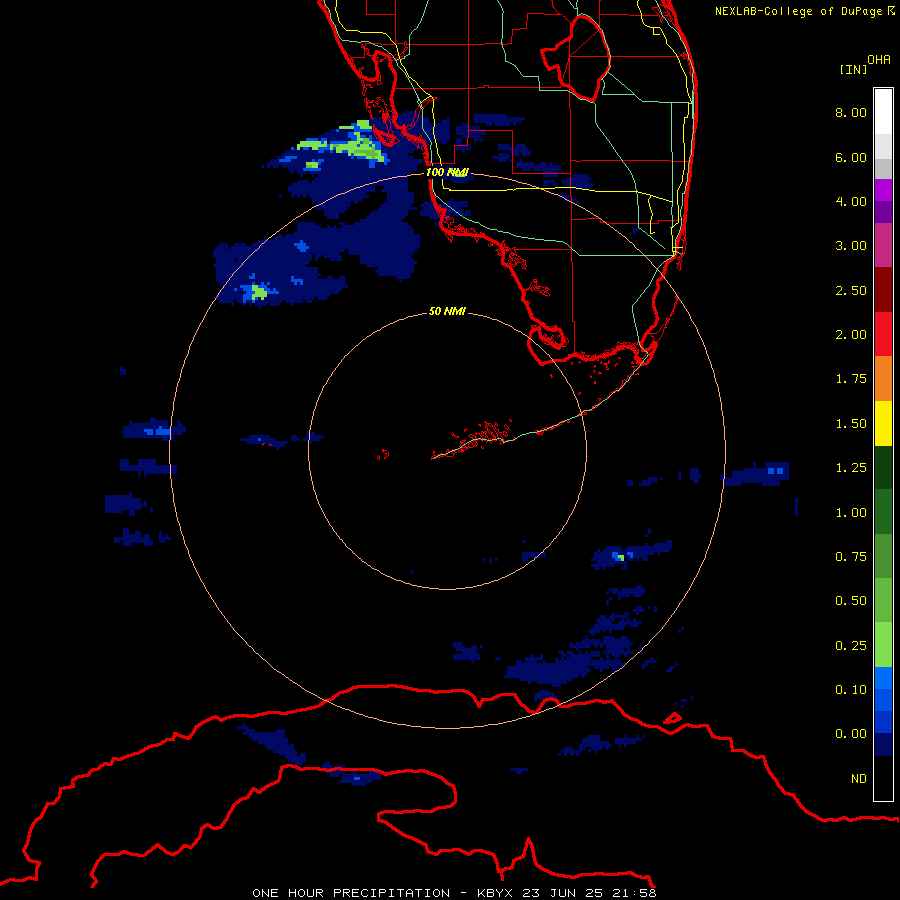Click the 0.25 legend value

(851, 646)
